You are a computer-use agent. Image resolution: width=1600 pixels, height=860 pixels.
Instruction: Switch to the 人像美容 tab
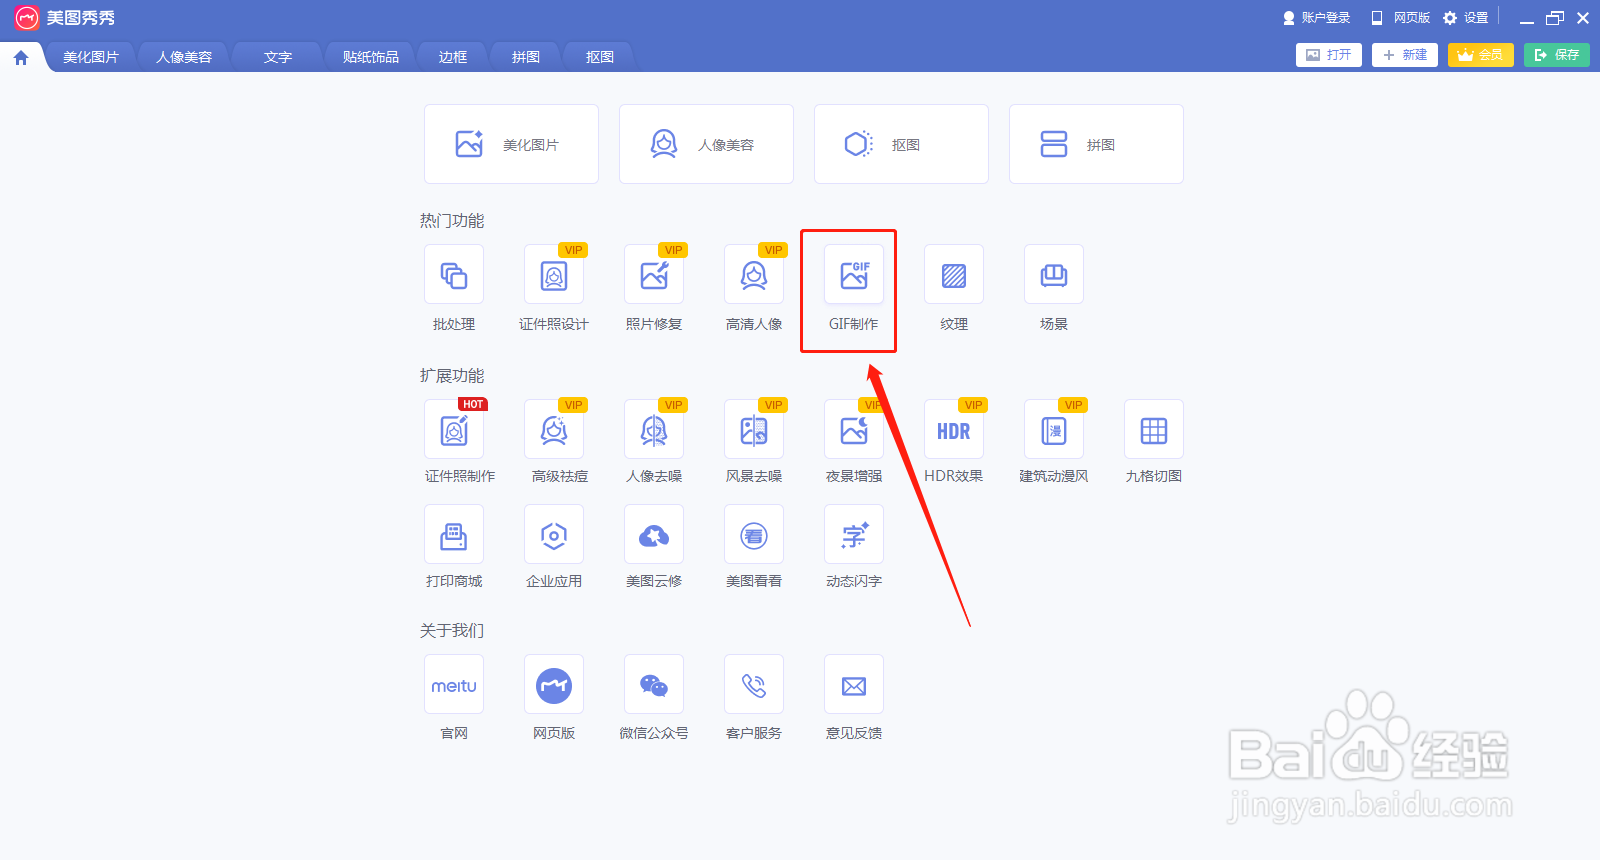tap(184, 57)
